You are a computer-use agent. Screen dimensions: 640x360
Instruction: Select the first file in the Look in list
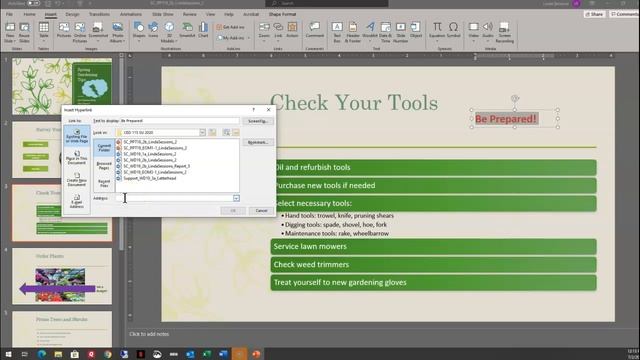pyautogui.click(x=150, y=142)
